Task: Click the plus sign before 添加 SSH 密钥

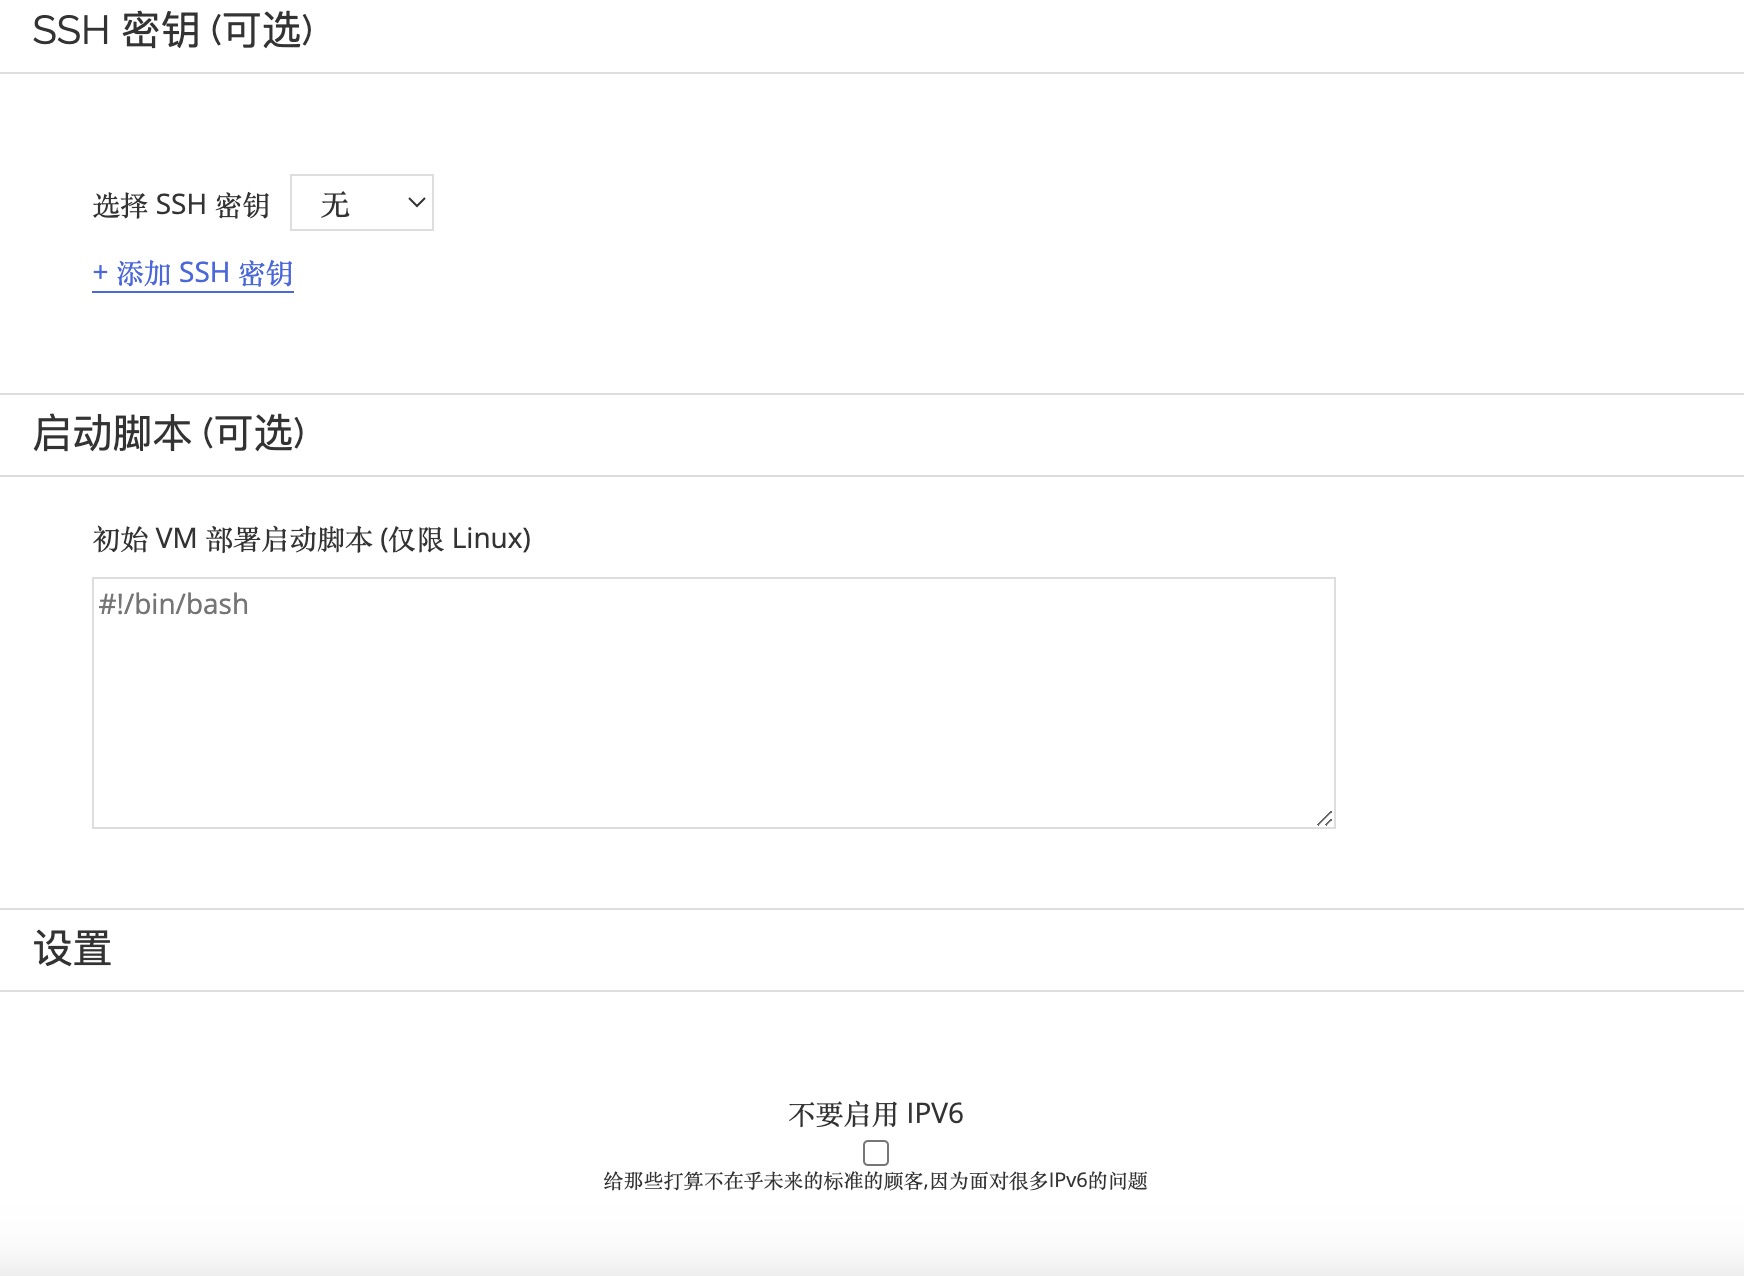Action: [x=100, y=273]
